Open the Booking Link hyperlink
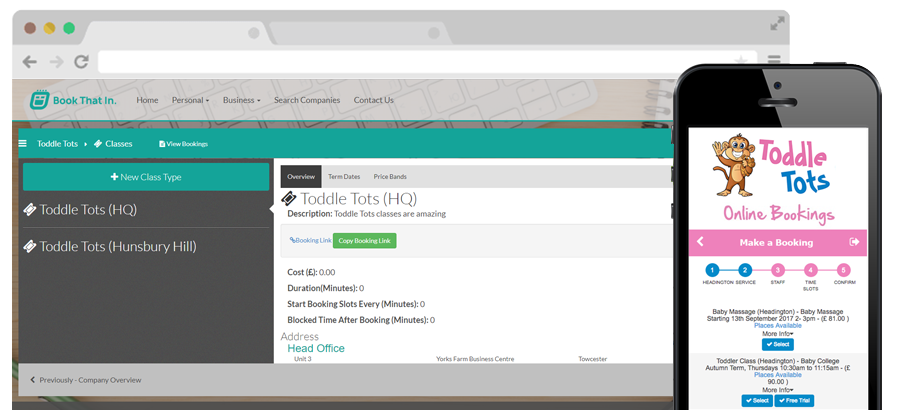 pos(311,241)
